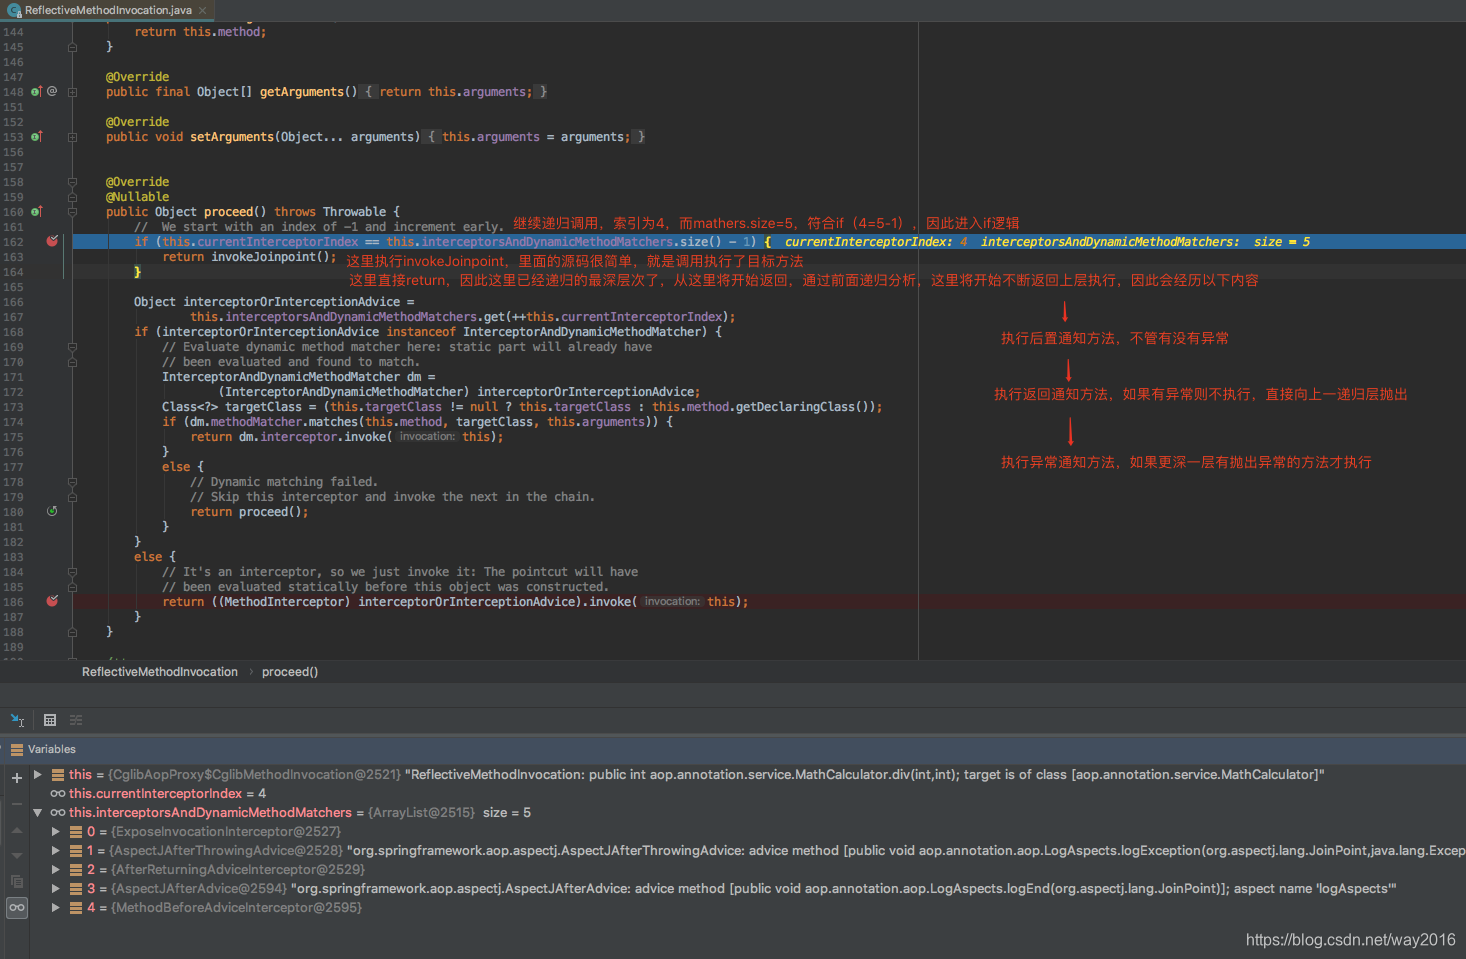Expand element 2 AfterReturningAdviceInterceptor
Viewport: 1466px width, 959px height.
(x=56, y=870)
